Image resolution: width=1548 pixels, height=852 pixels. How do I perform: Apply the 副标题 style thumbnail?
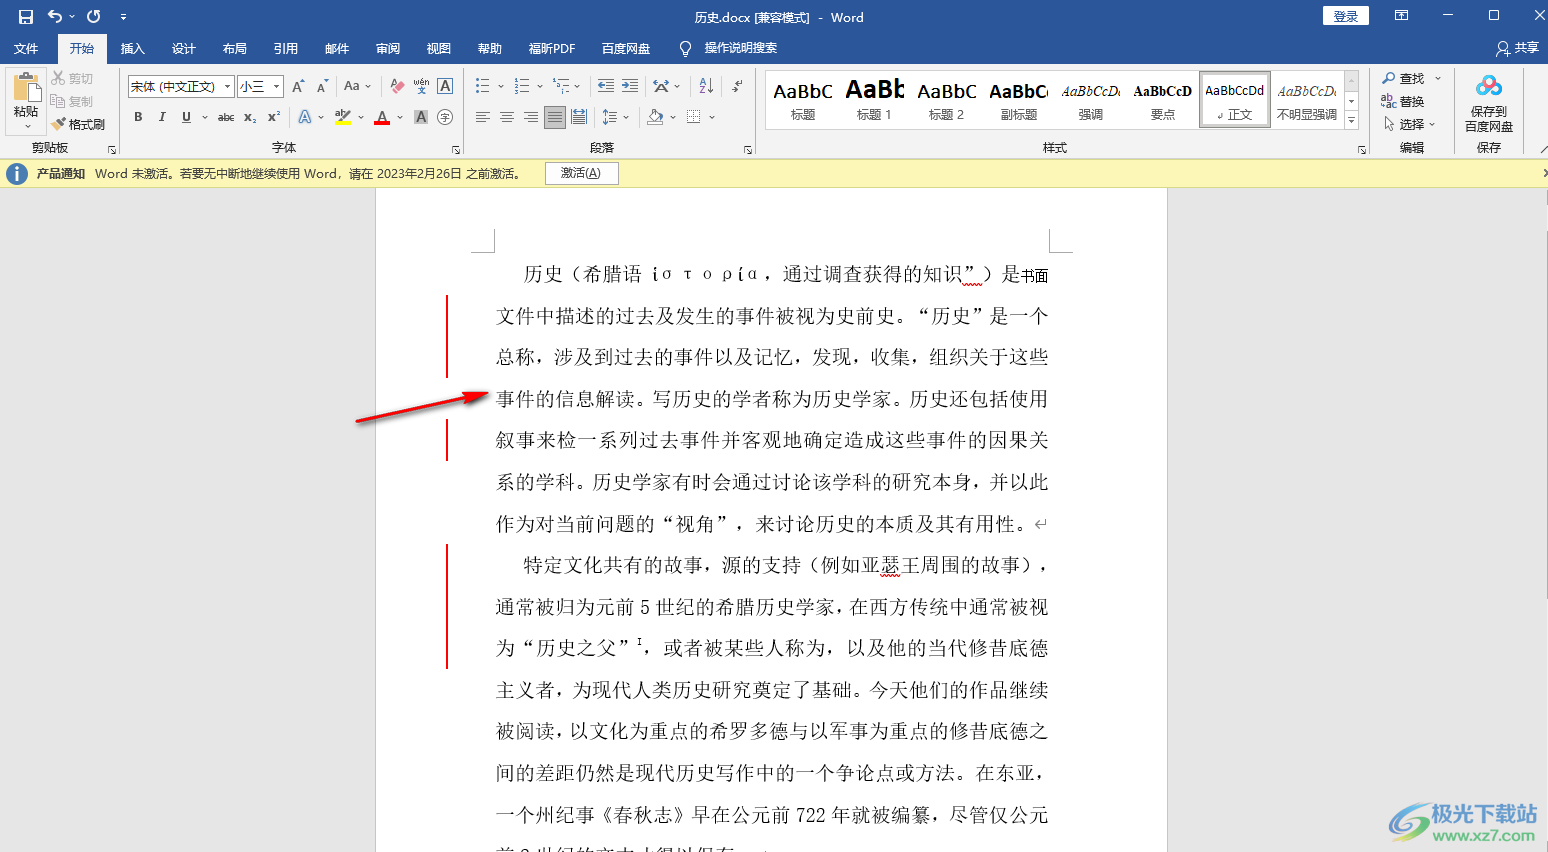[x=1018, y=100]
